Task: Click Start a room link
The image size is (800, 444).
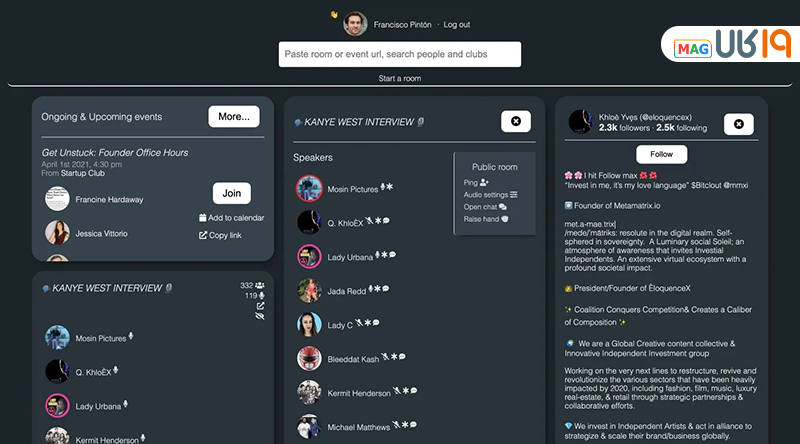Action: 399,78
